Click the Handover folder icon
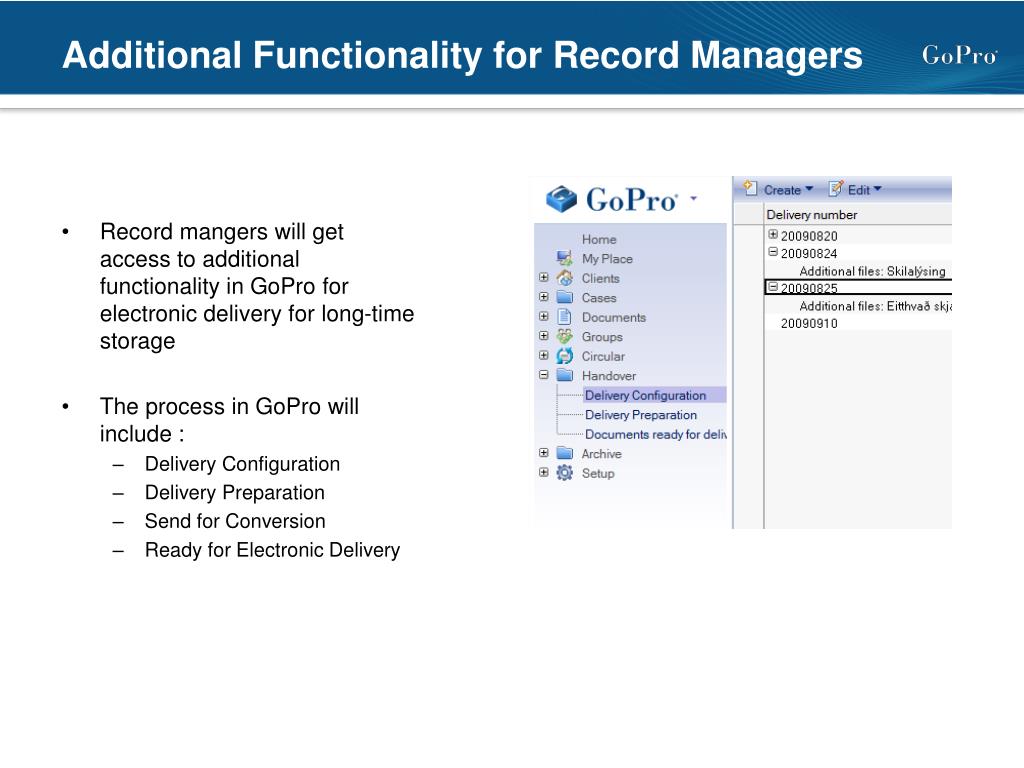The image size is (1024, 768). tap(564, 376)
